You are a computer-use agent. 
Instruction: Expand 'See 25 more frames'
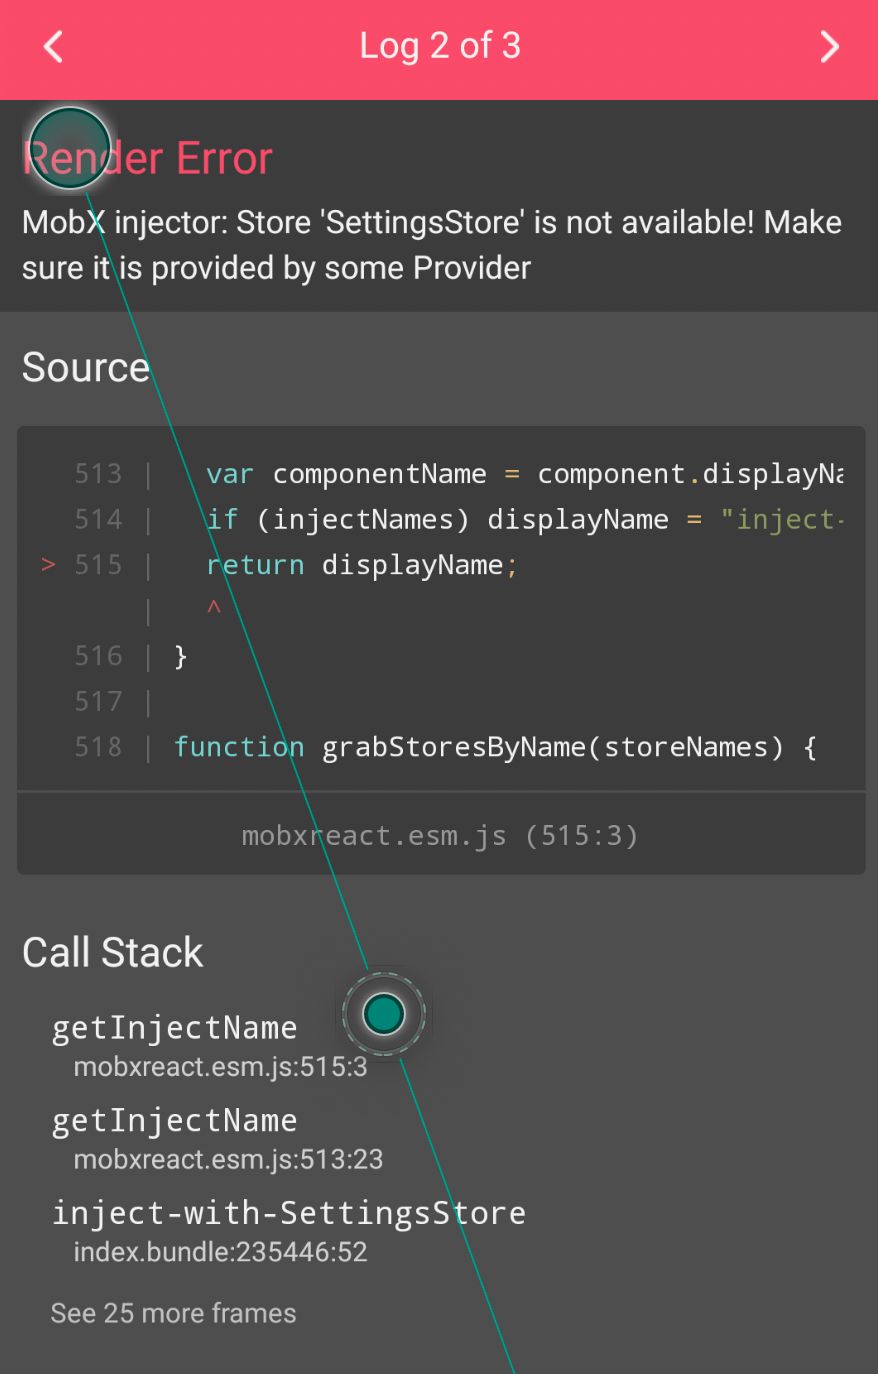[x=174, y=1313]
